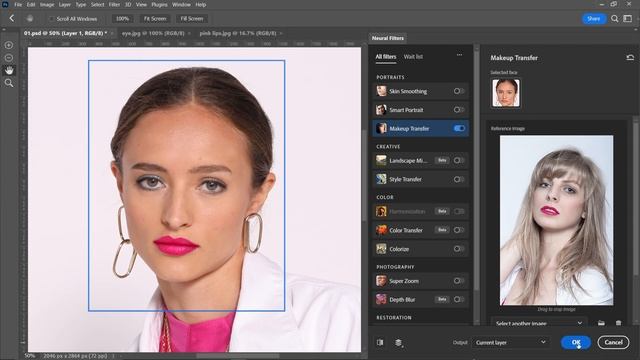Close the 01.psd document tab
Viewport: 640px width, 360px height.
click(x=112, y=33)
